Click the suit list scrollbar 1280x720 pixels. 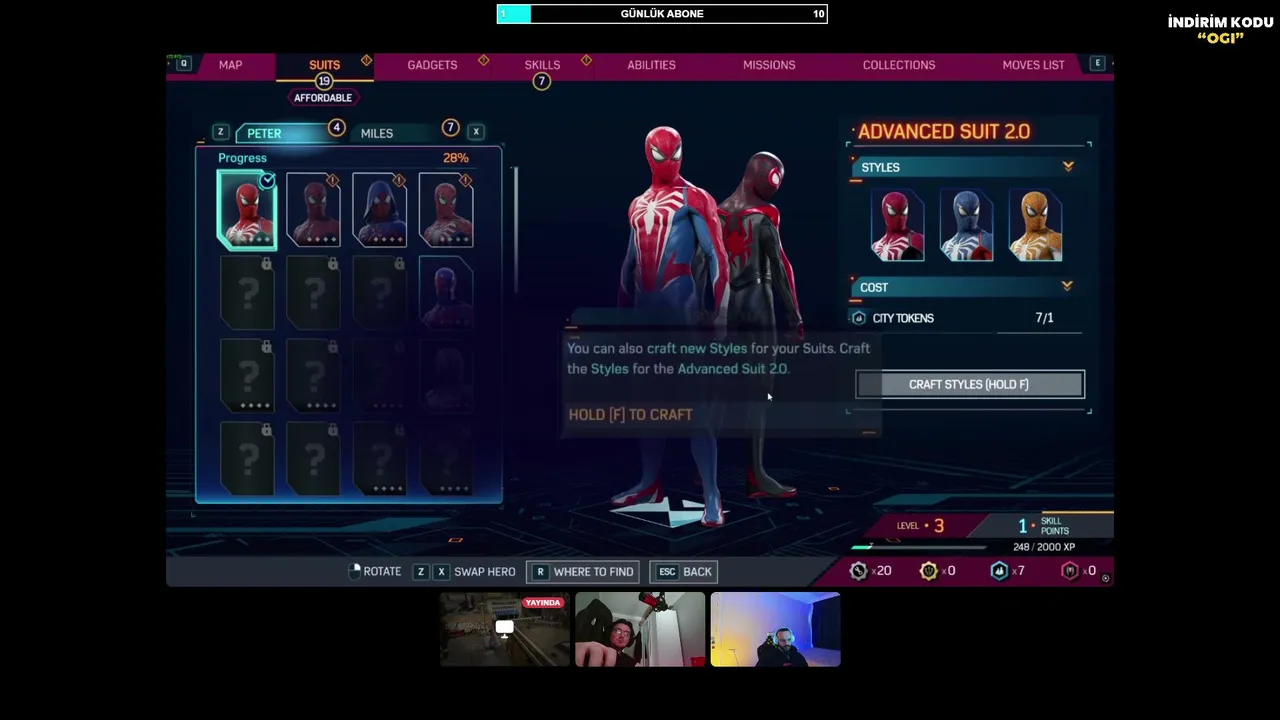pyautogui.click(x=514, y=231)
